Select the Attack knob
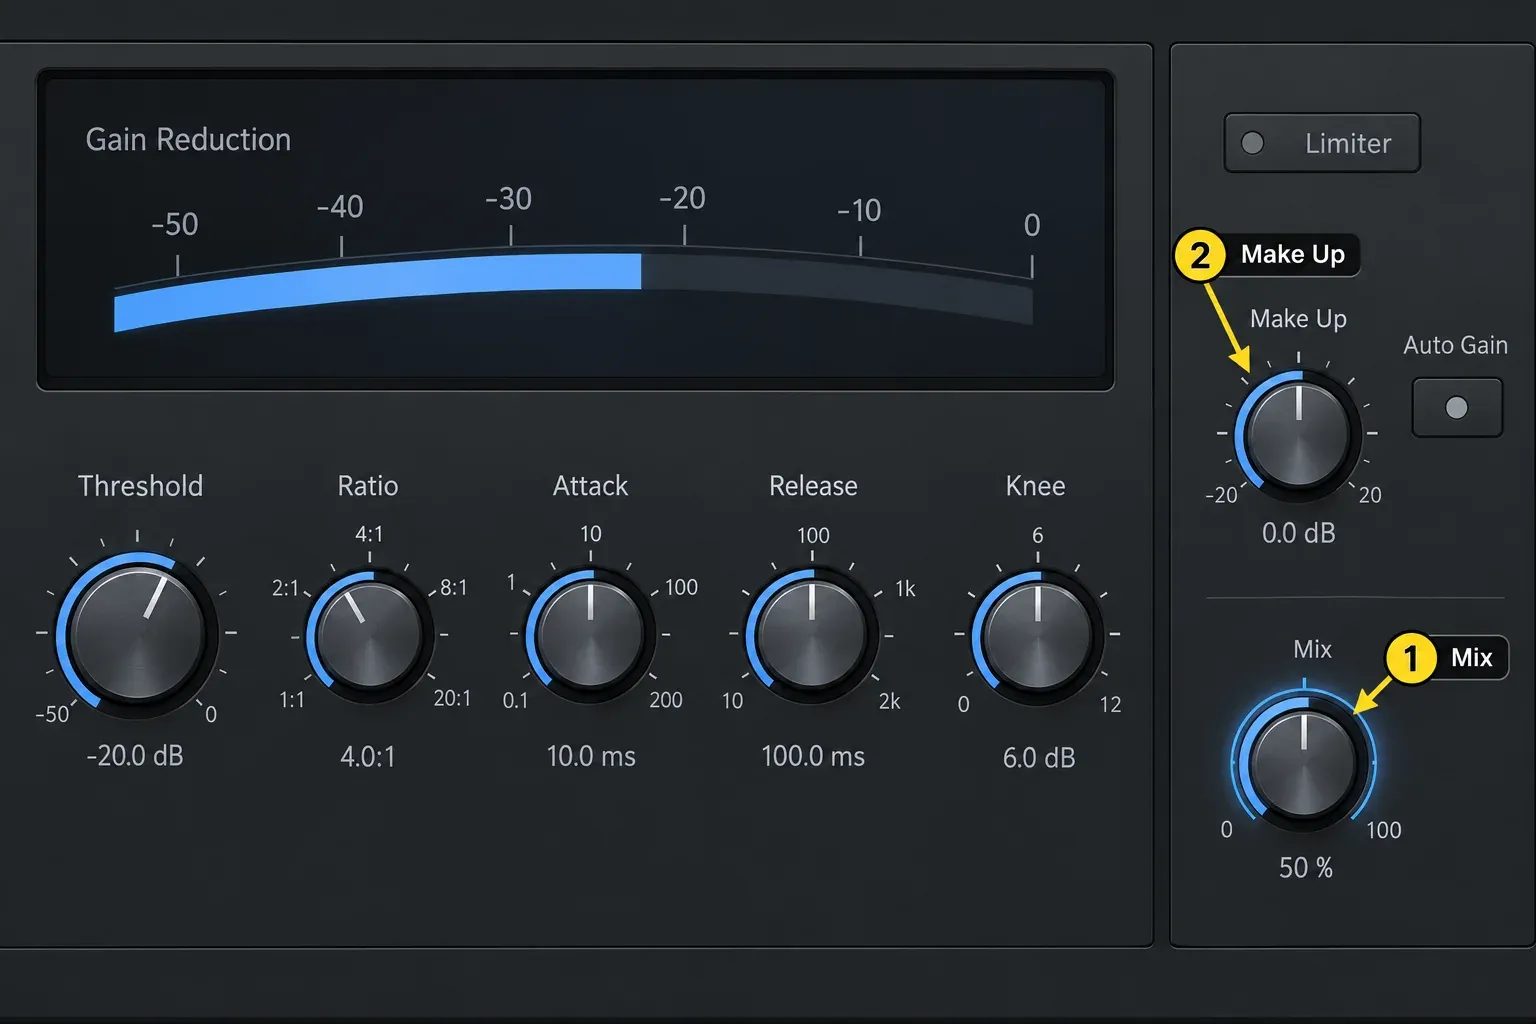This screenshot has height=1024, width=1536. click(590, 634)
